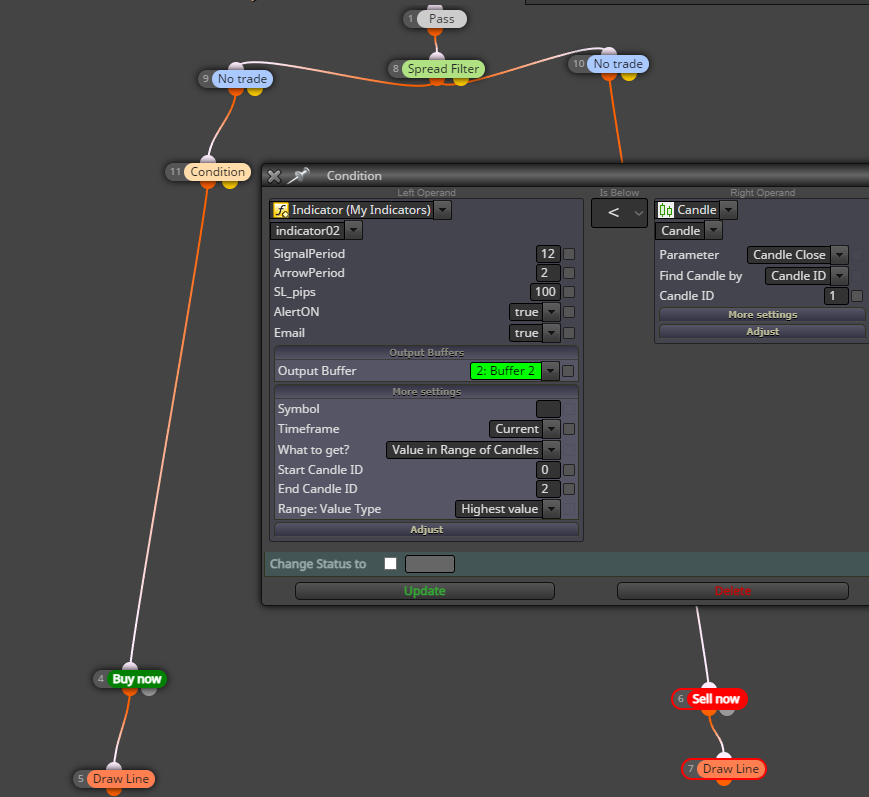Screen dimensions: 869x797
Task: Click the Candle icon in Right Operand
Action: [666, 210]
